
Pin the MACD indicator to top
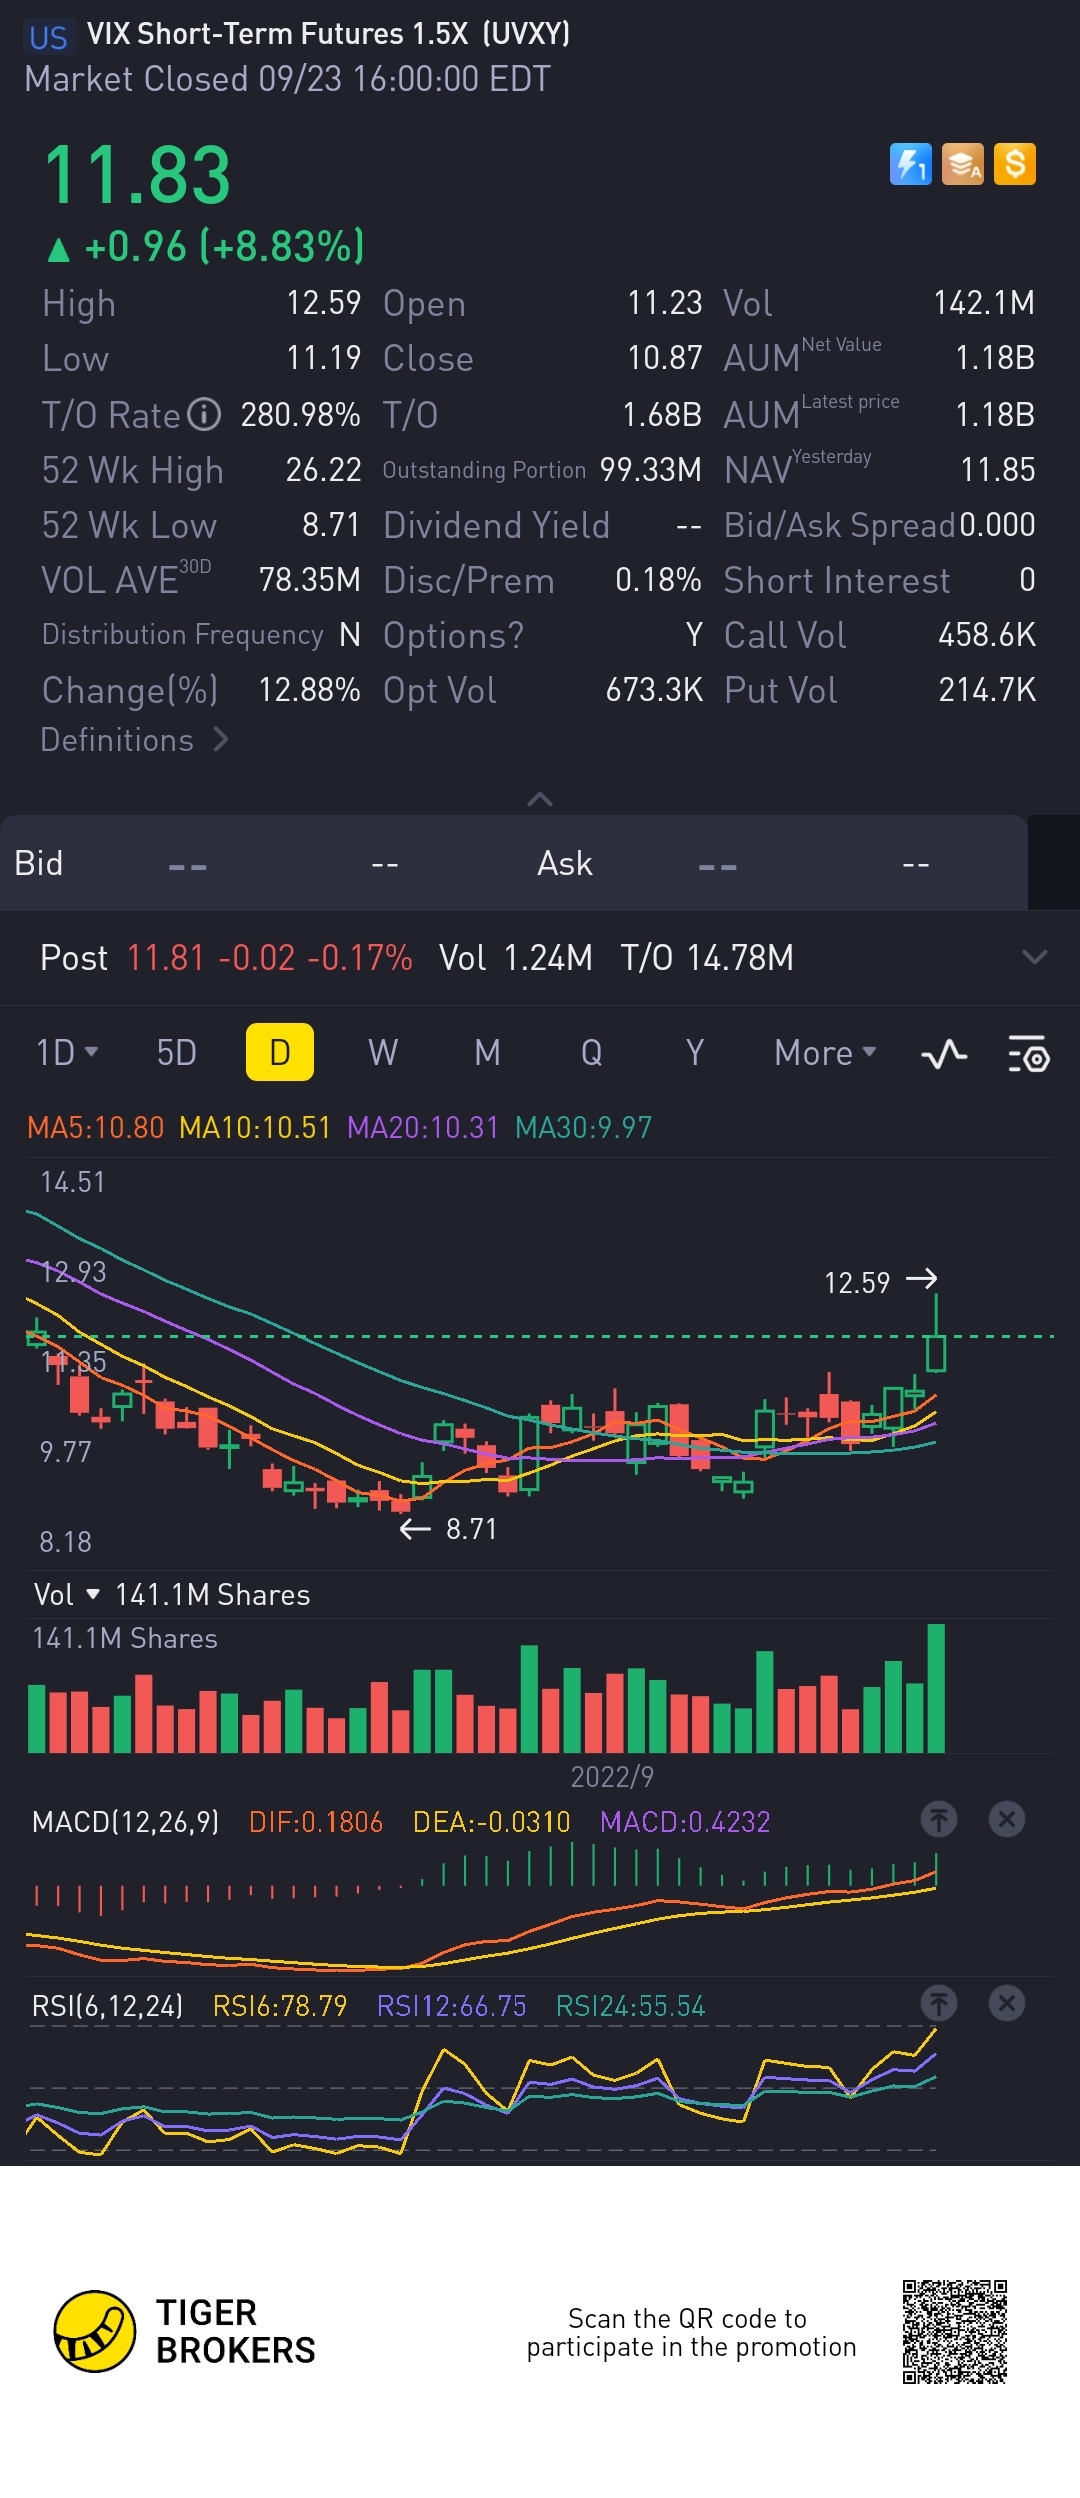coord(938,1819)
